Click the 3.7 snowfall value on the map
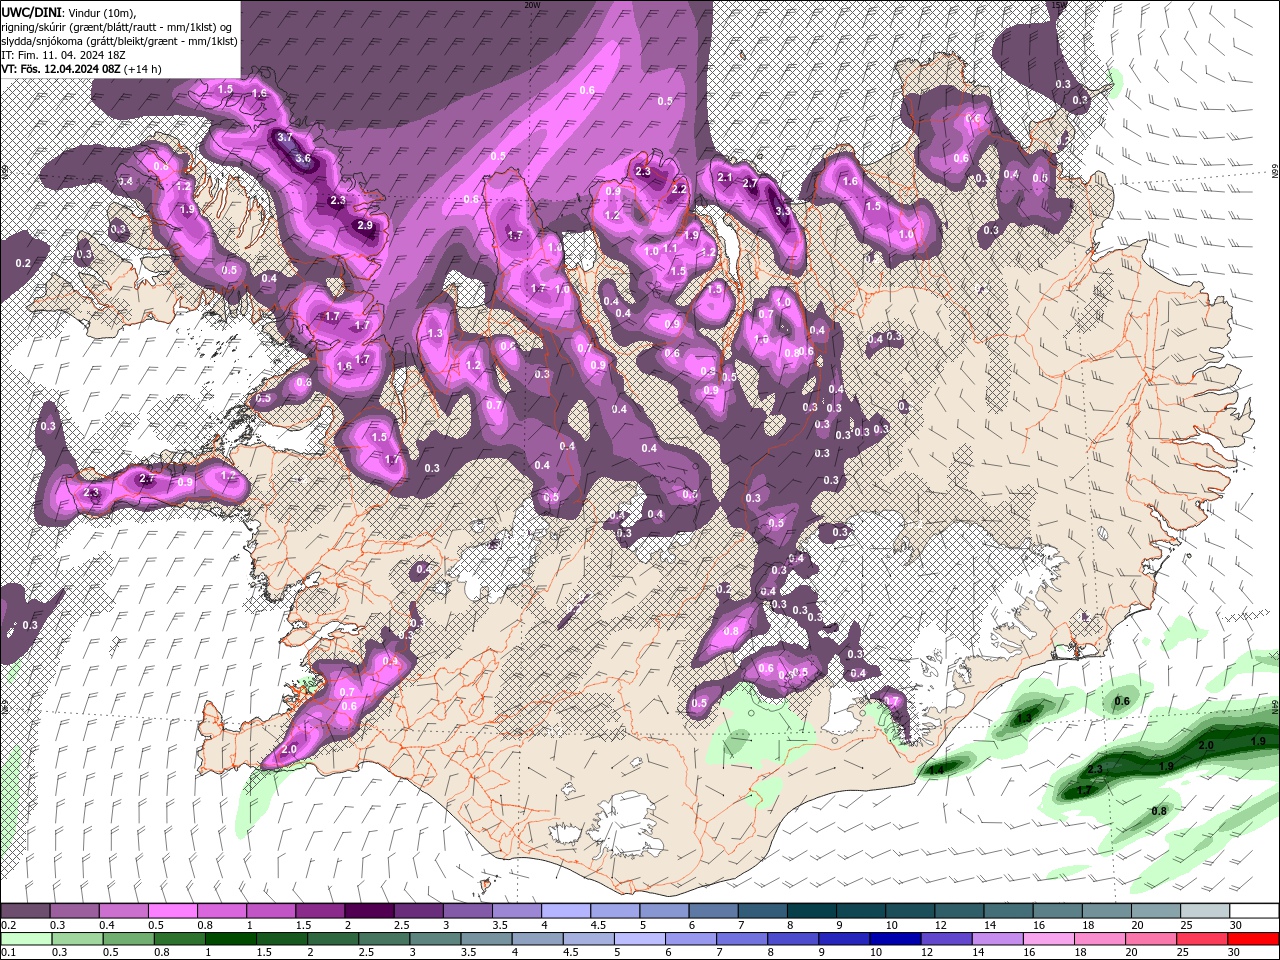The height and width of the screenshot is (960, 1280). [x=285, y=137]
